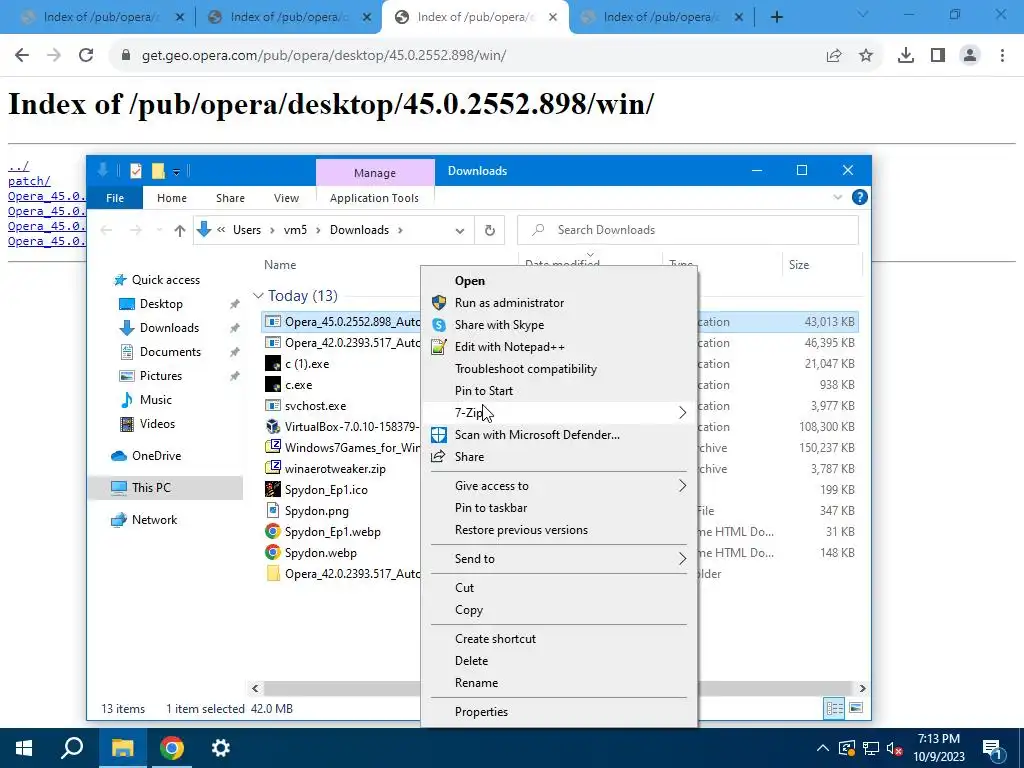The height and width of the screenshot is (768, 1024).
Task: Bookmark this page with the star icon
Action: (x=866, y=56)
